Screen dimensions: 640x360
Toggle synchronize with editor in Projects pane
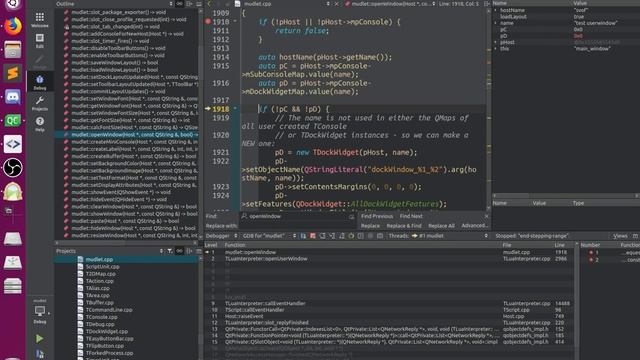(x=180, y=251)
